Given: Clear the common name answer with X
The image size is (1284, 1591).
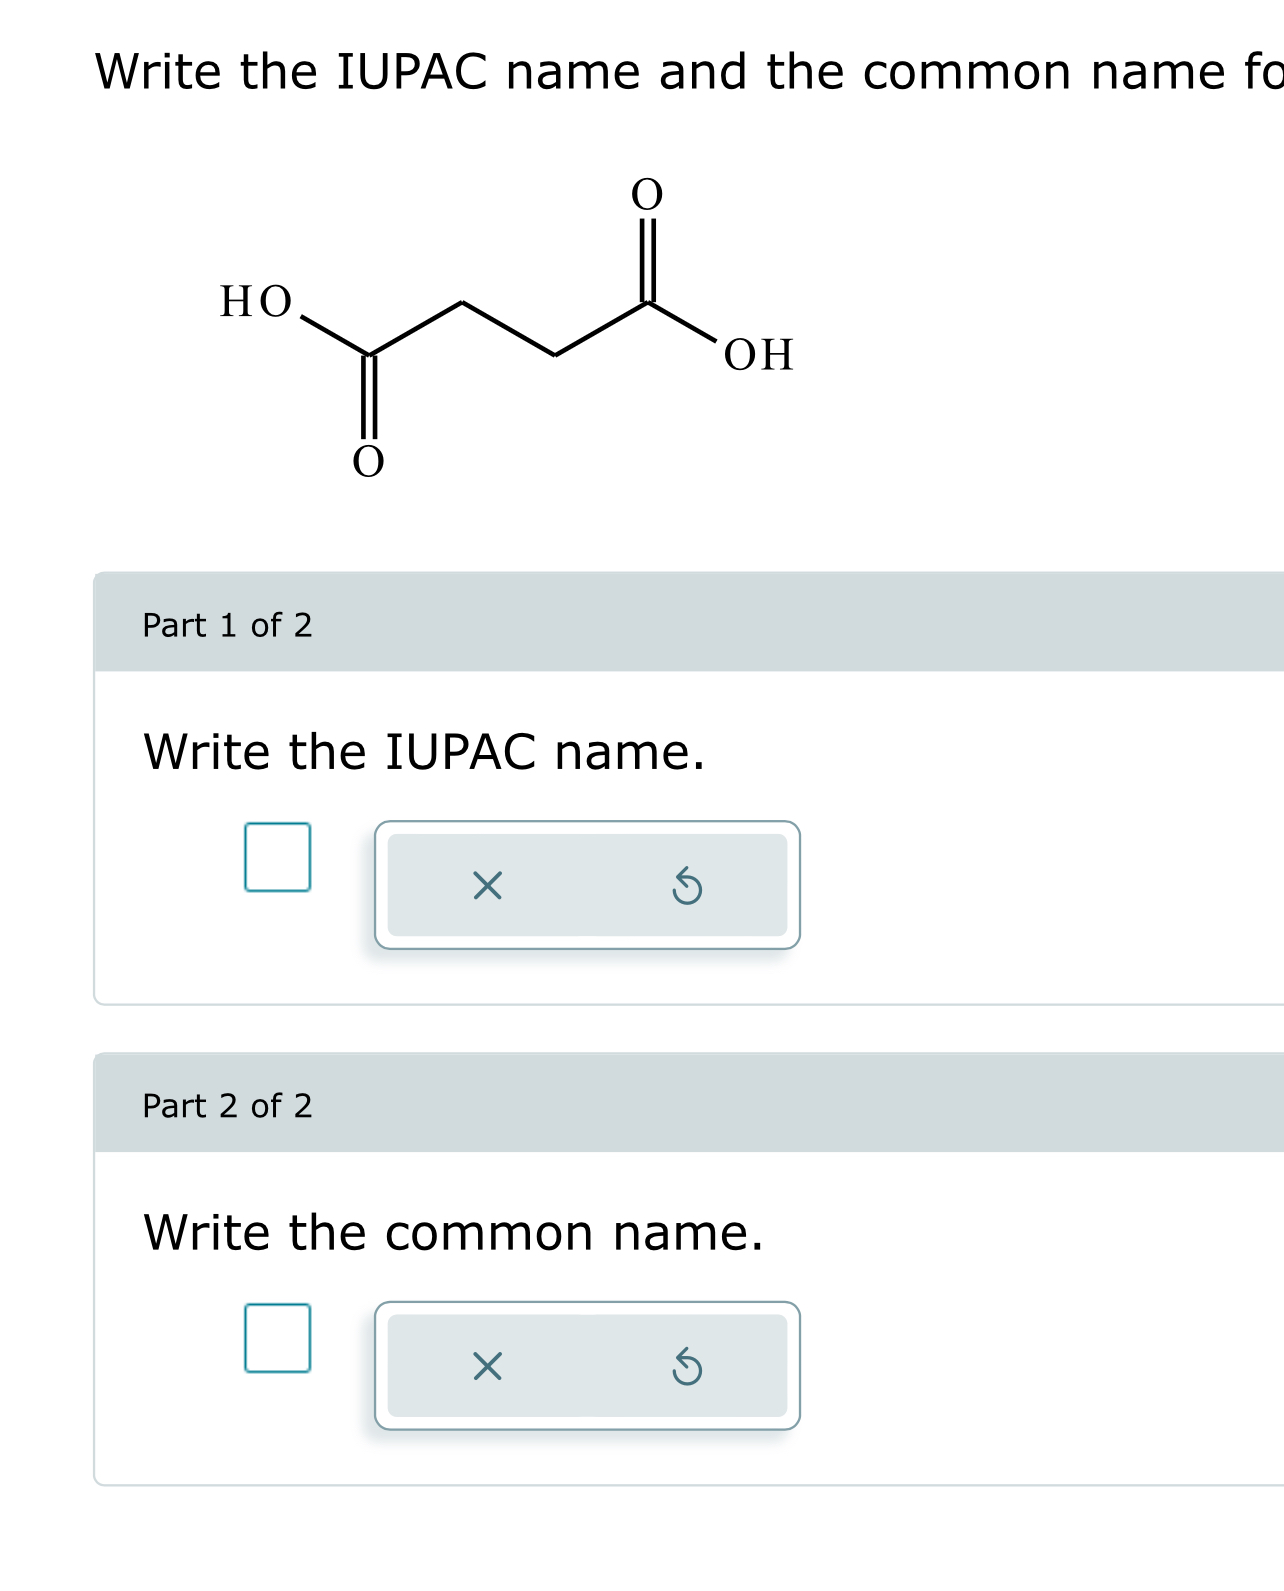Looking at the screenshot, I should 487,1366.
